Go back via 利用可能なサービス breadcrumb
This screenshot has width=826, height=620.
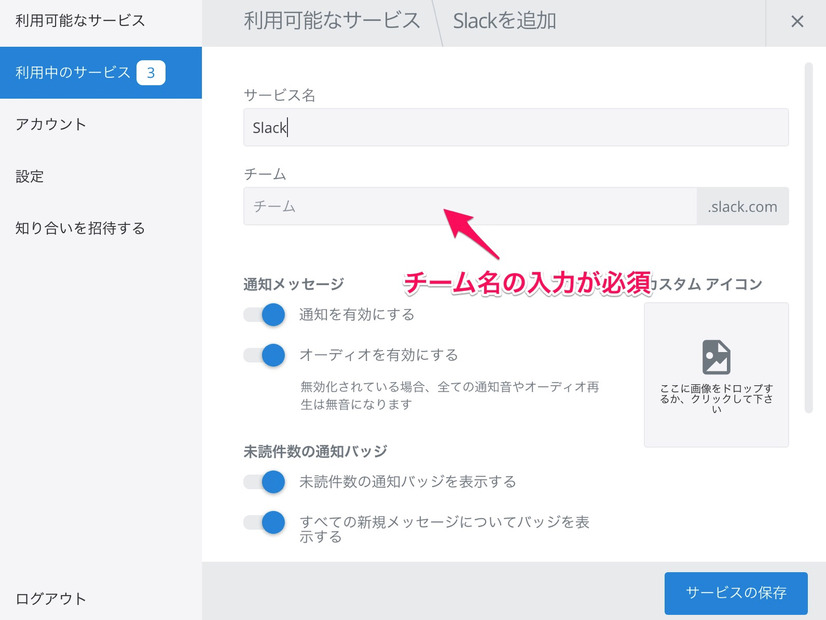coord(332,21)
